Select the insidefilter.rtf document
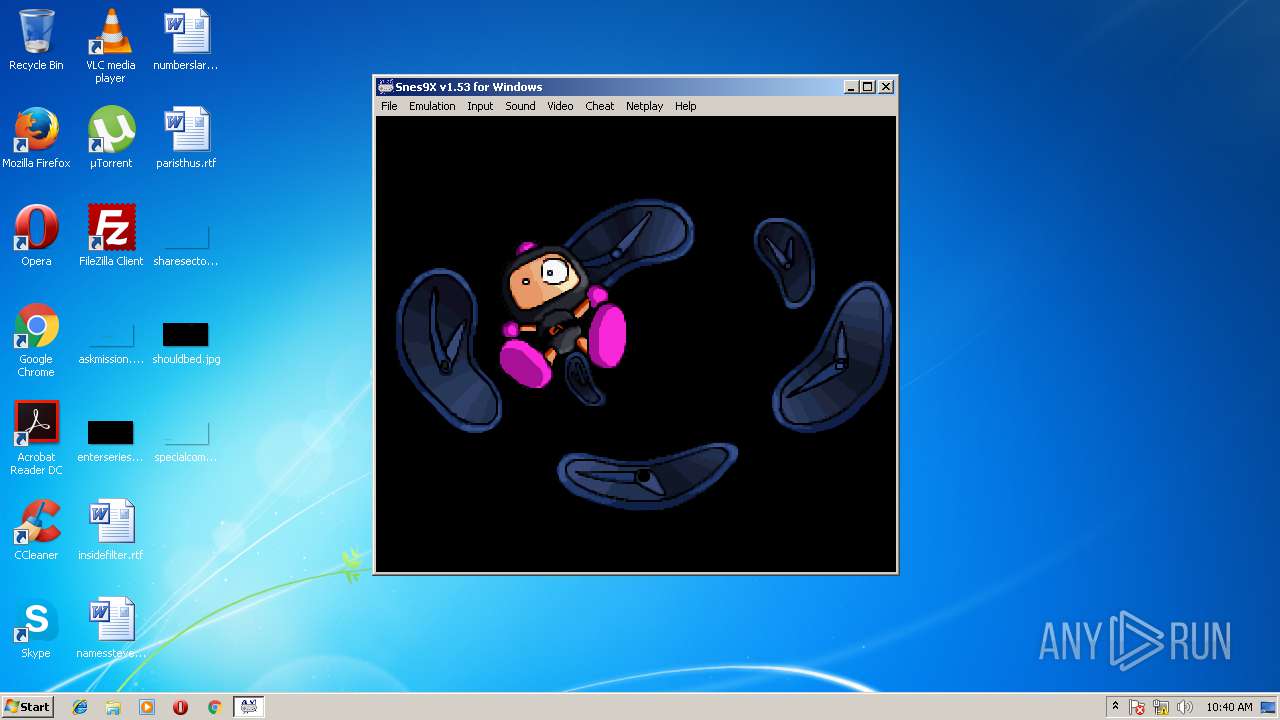 click(110, 530)
